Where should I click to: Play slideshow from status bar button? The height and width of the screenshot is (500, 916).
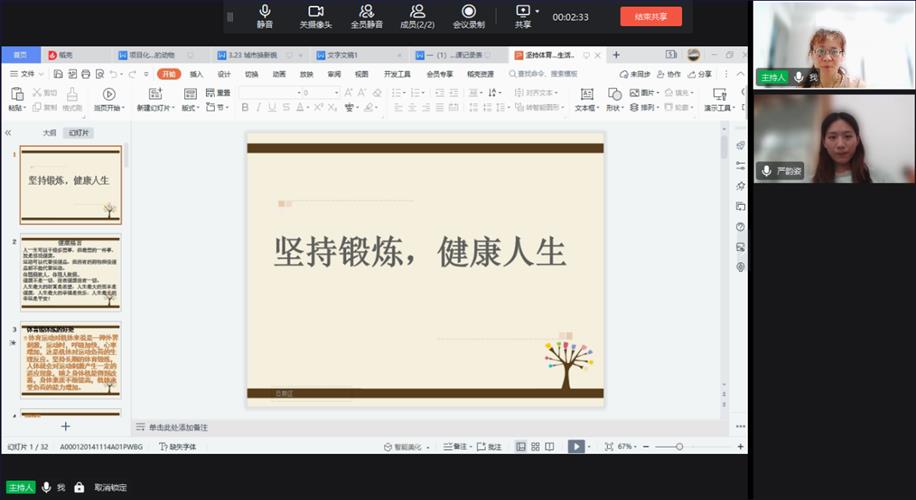[x=576, y=446]
